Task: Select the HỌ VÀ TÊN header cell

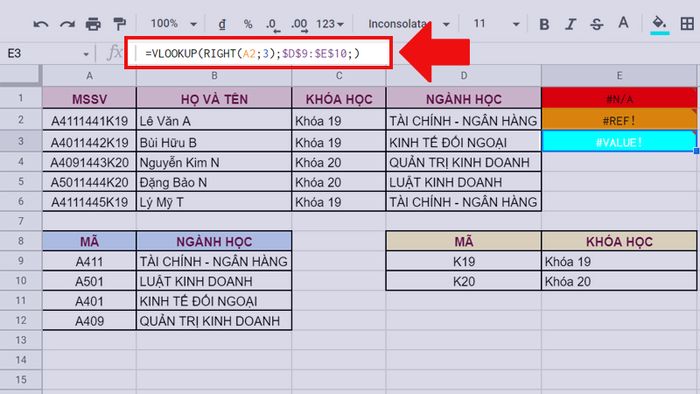Action: [214, 99]
